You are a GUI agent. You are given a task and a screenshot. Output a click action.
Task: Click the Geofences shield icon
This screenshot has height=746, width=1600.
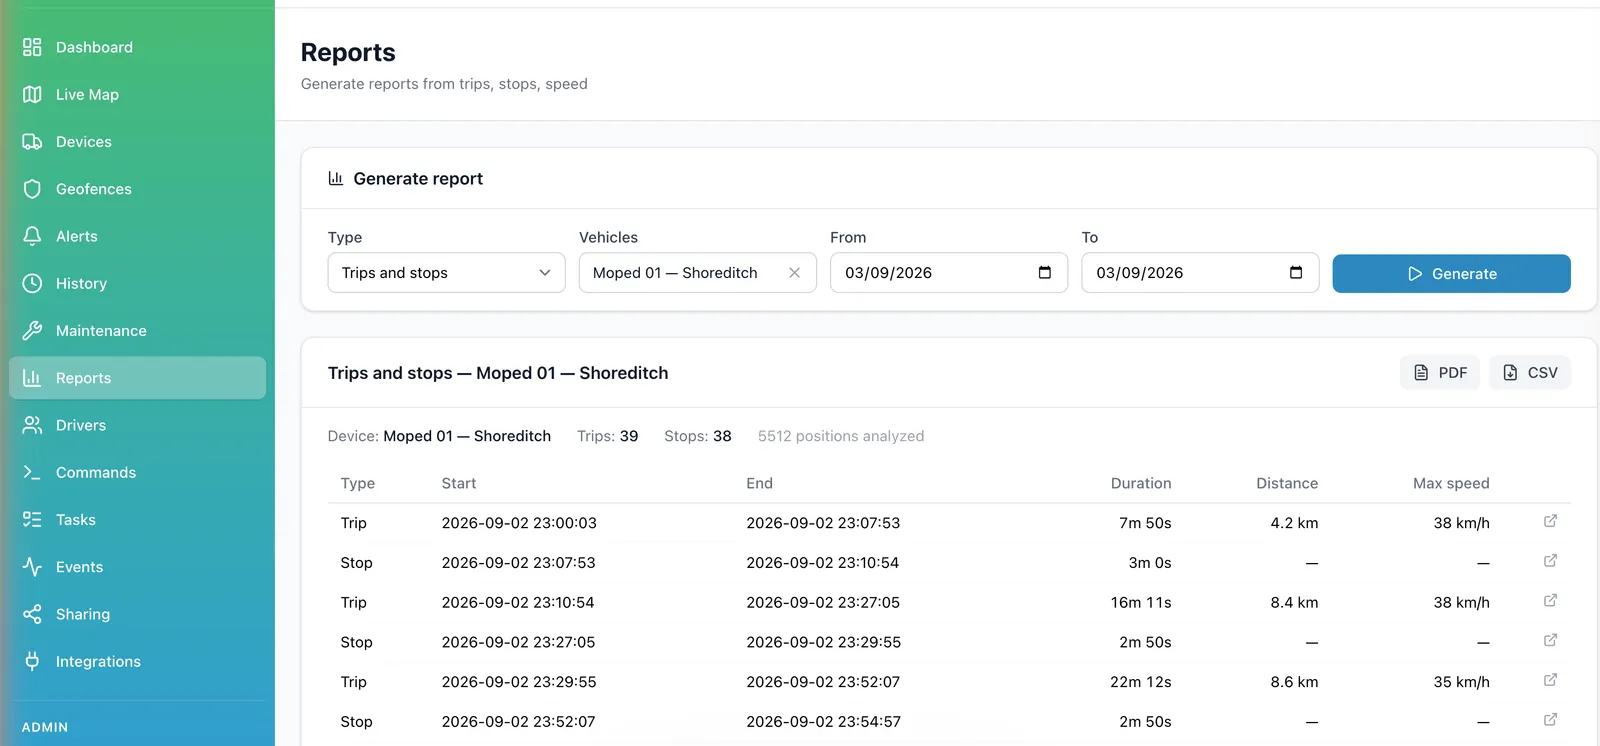32,189
